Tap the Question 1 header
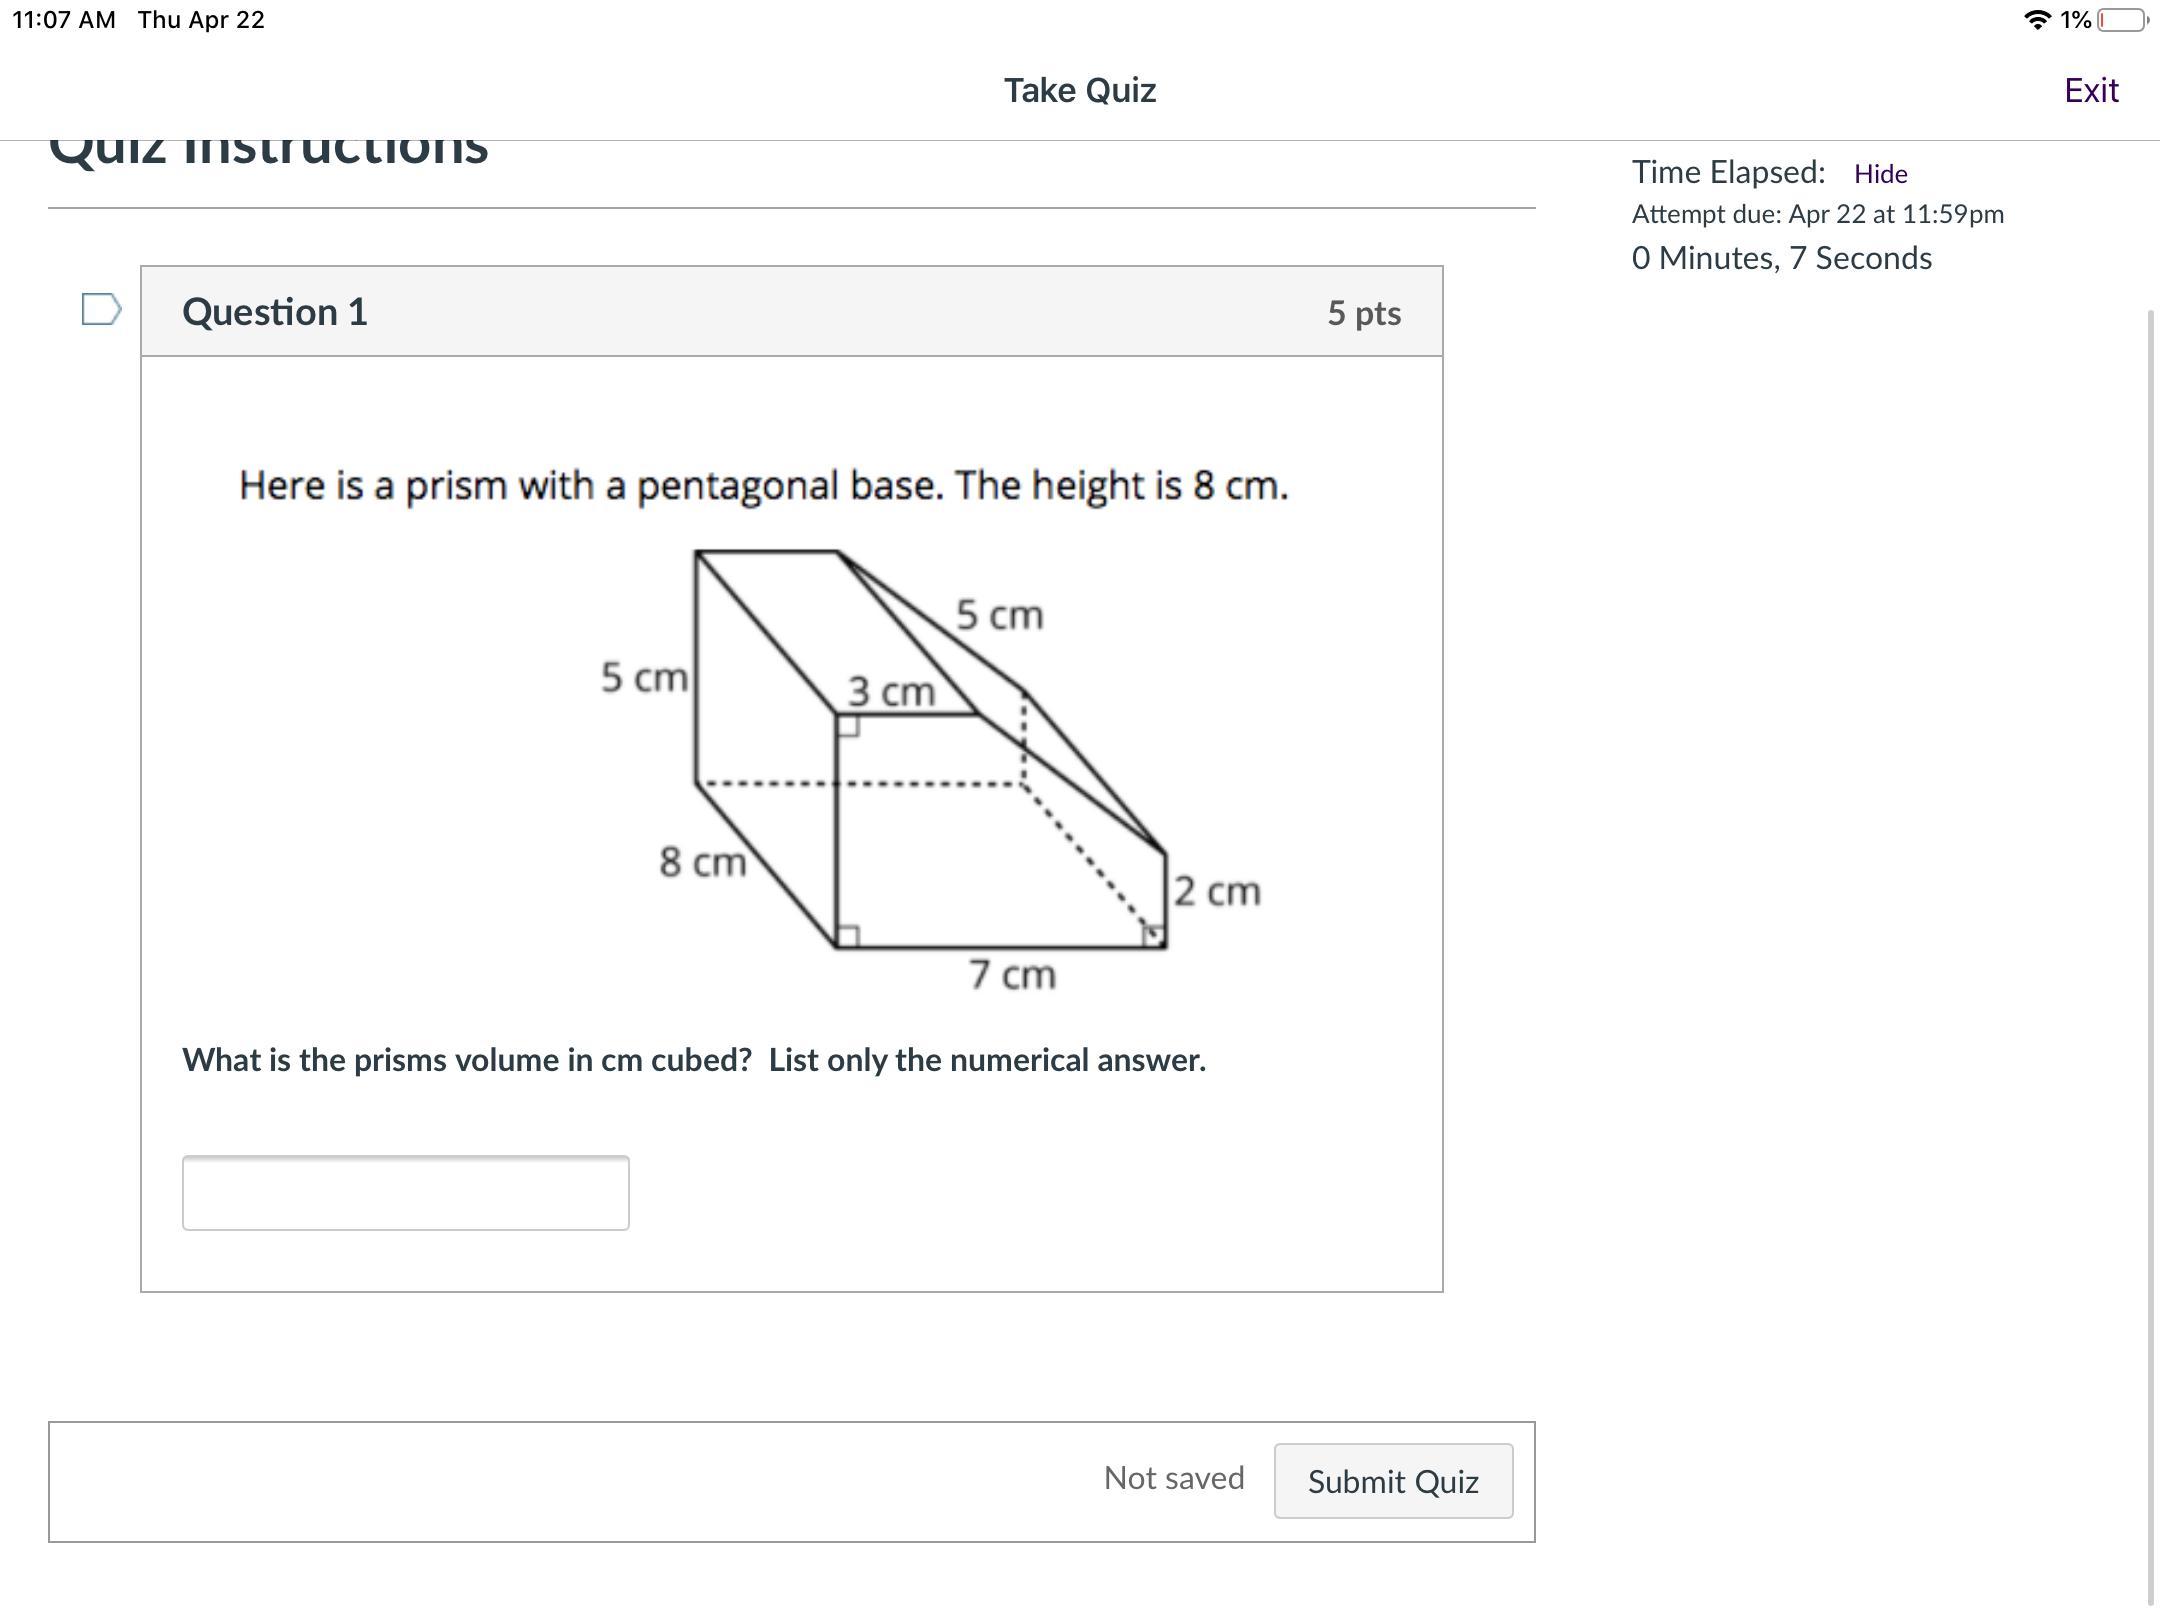Screen dimensions: 2160x1620 click(x=275, y=312)
